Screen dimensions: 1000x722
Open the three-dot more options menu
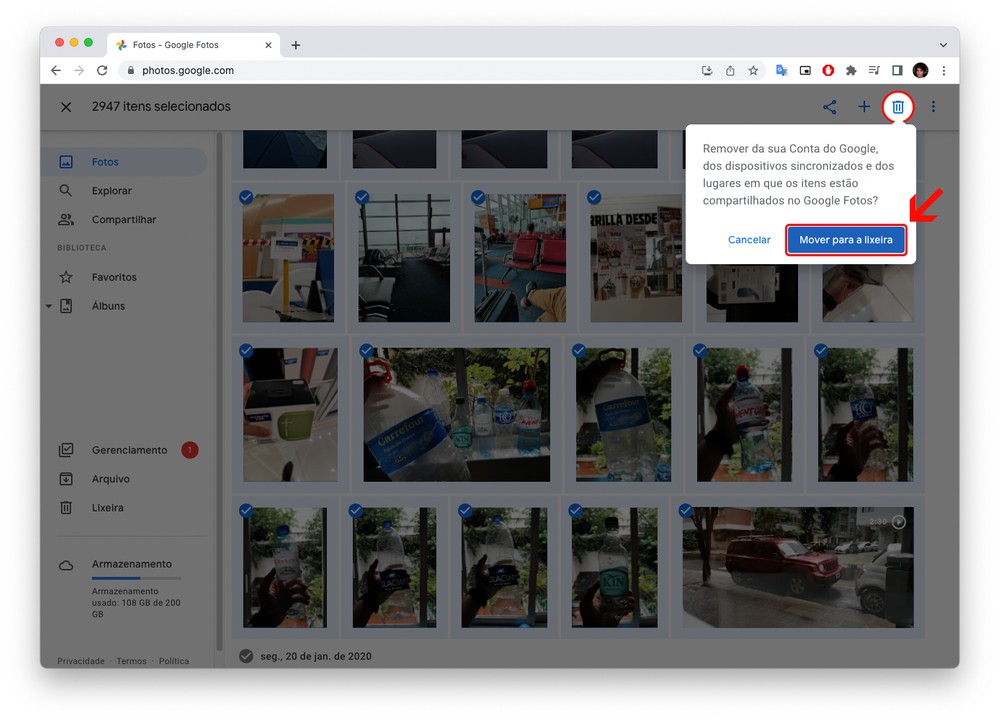(x=933, y=107)
